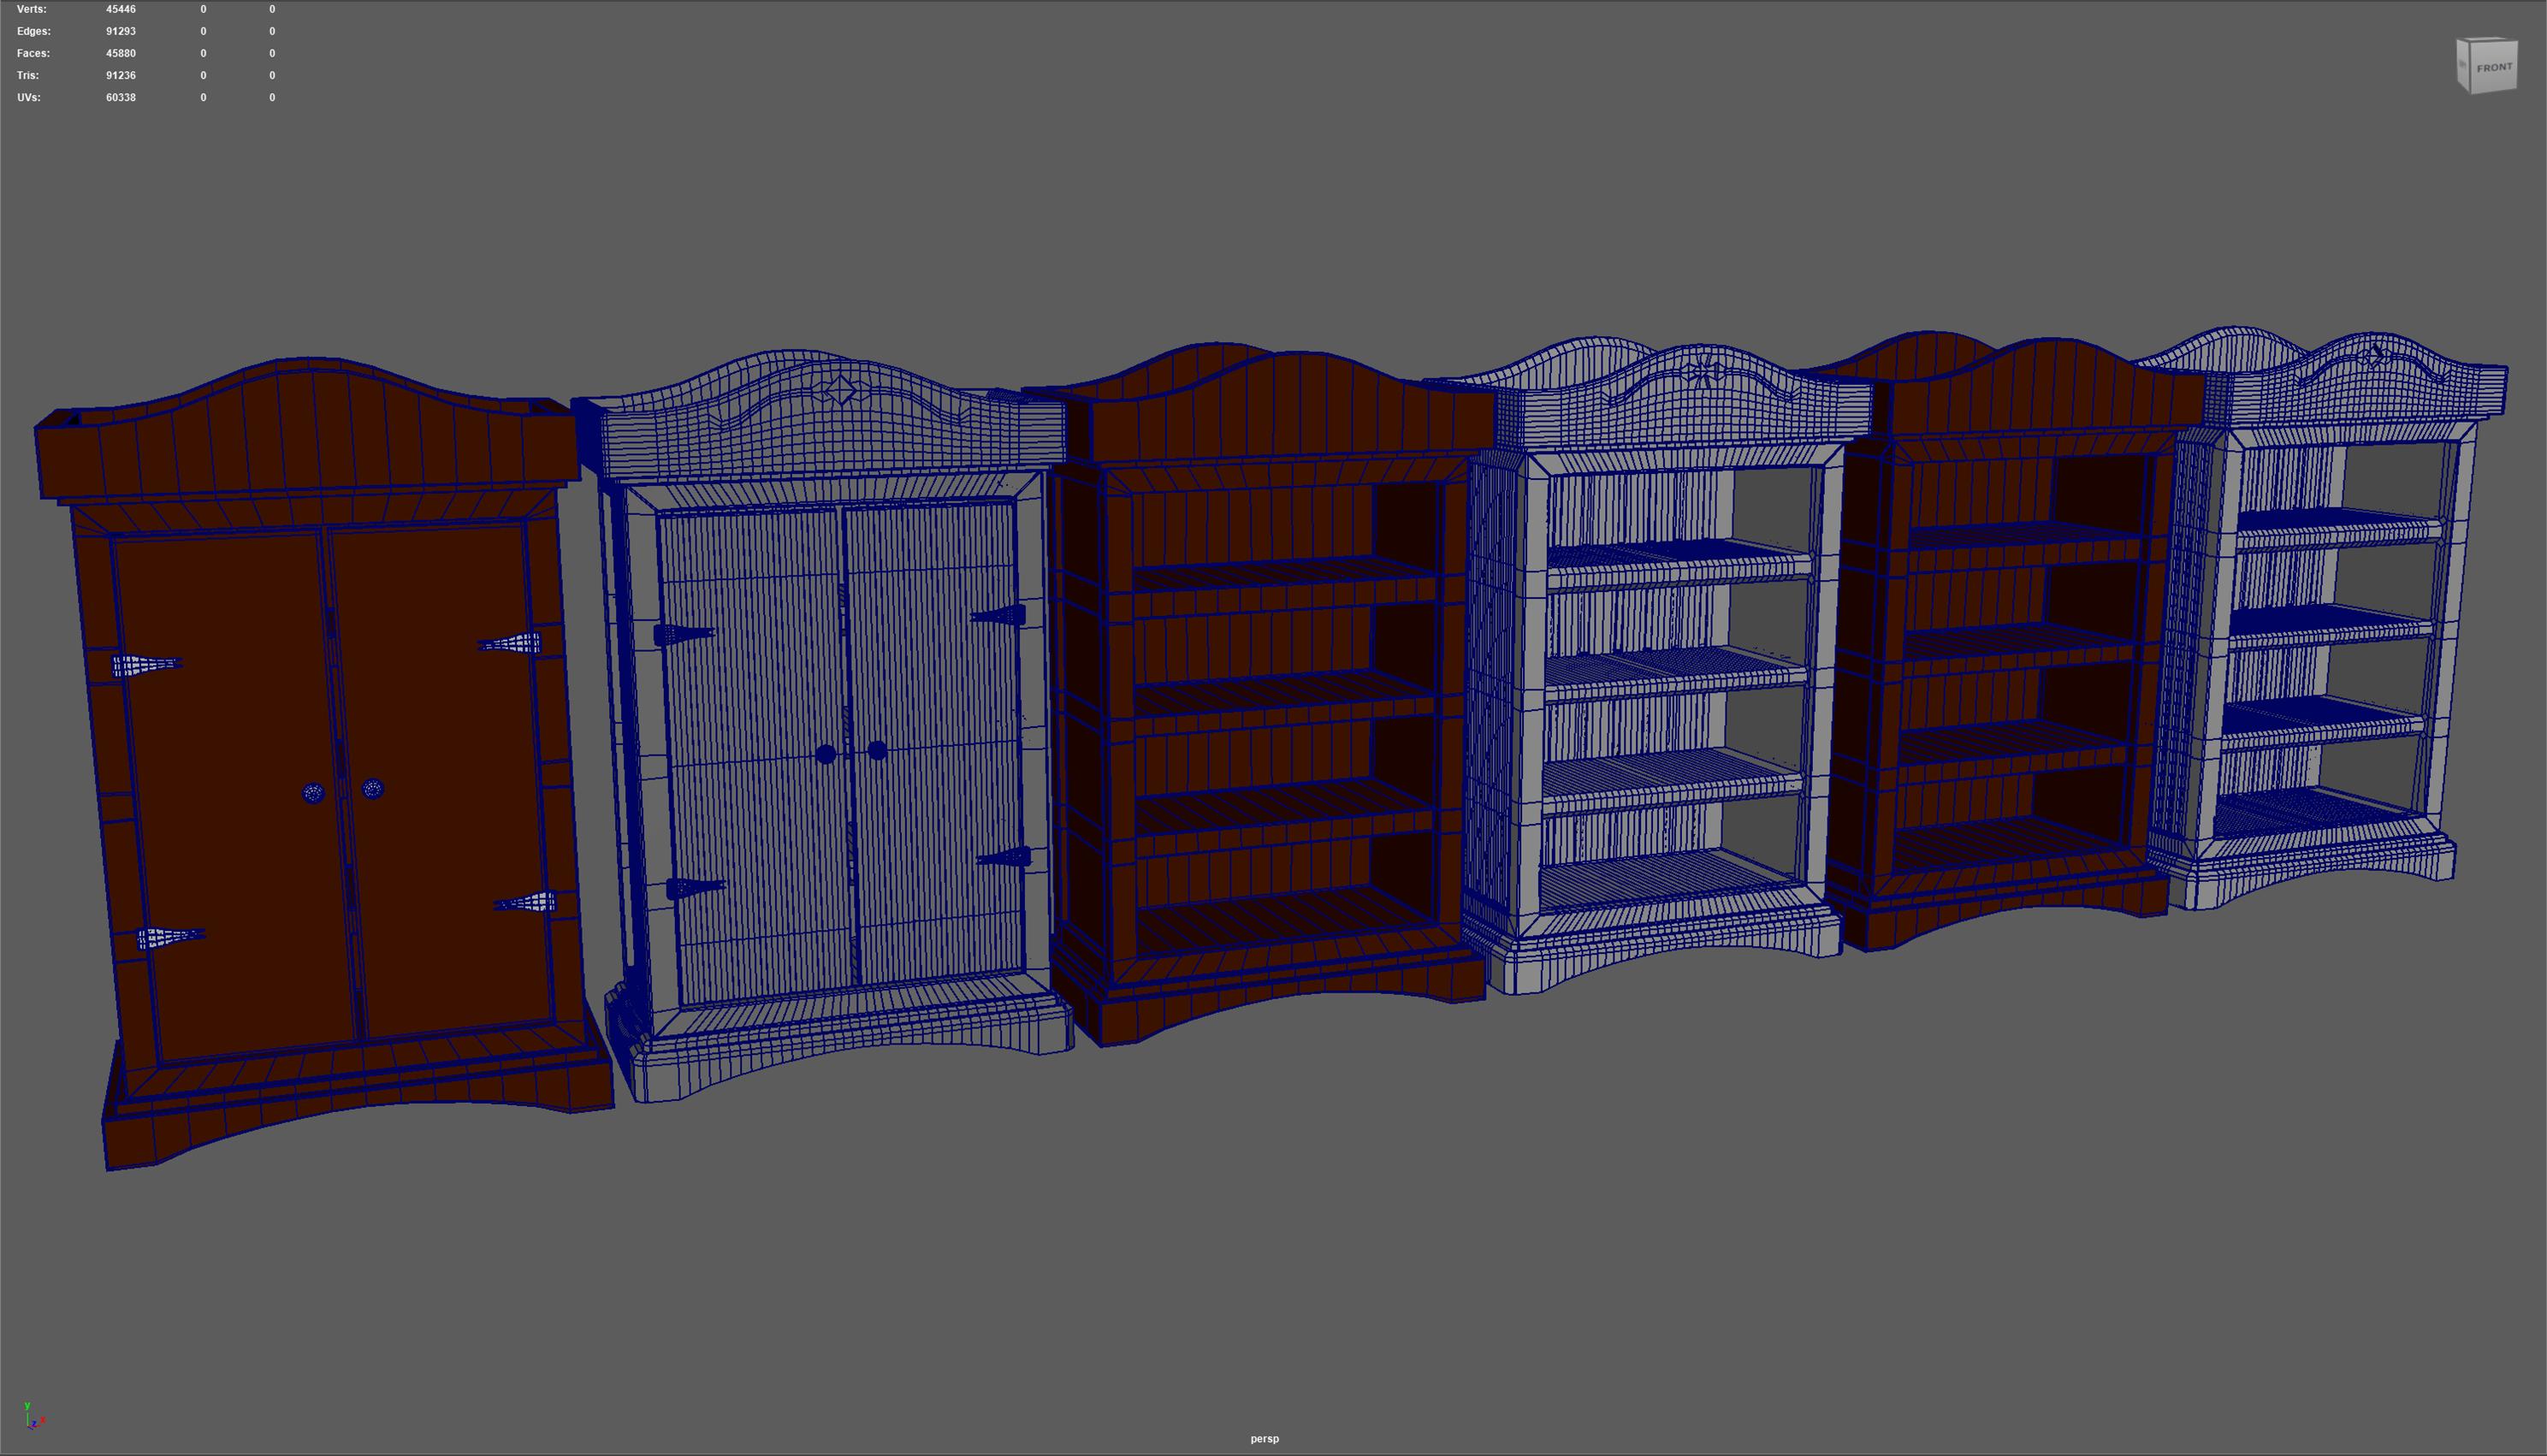The image size is (2547, 1456).
Task: Click the FRONT face of the view cube
Action: click(2494, 68)
